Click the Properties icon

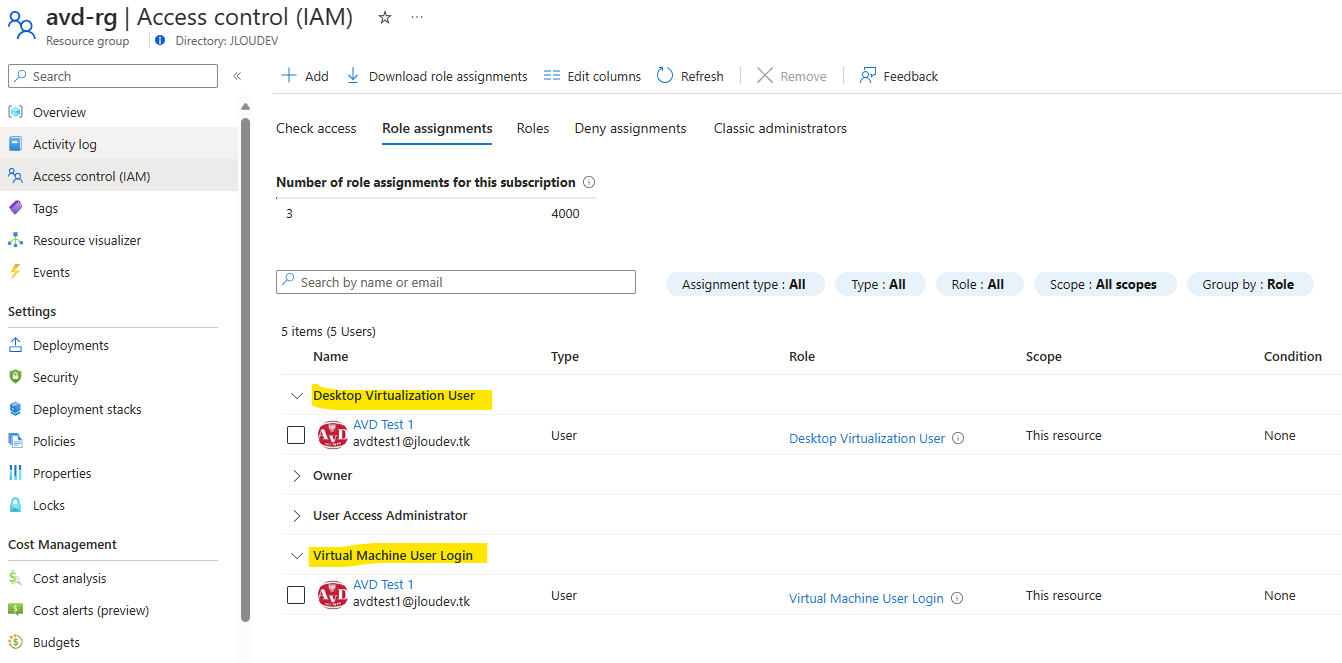point(15,473)
